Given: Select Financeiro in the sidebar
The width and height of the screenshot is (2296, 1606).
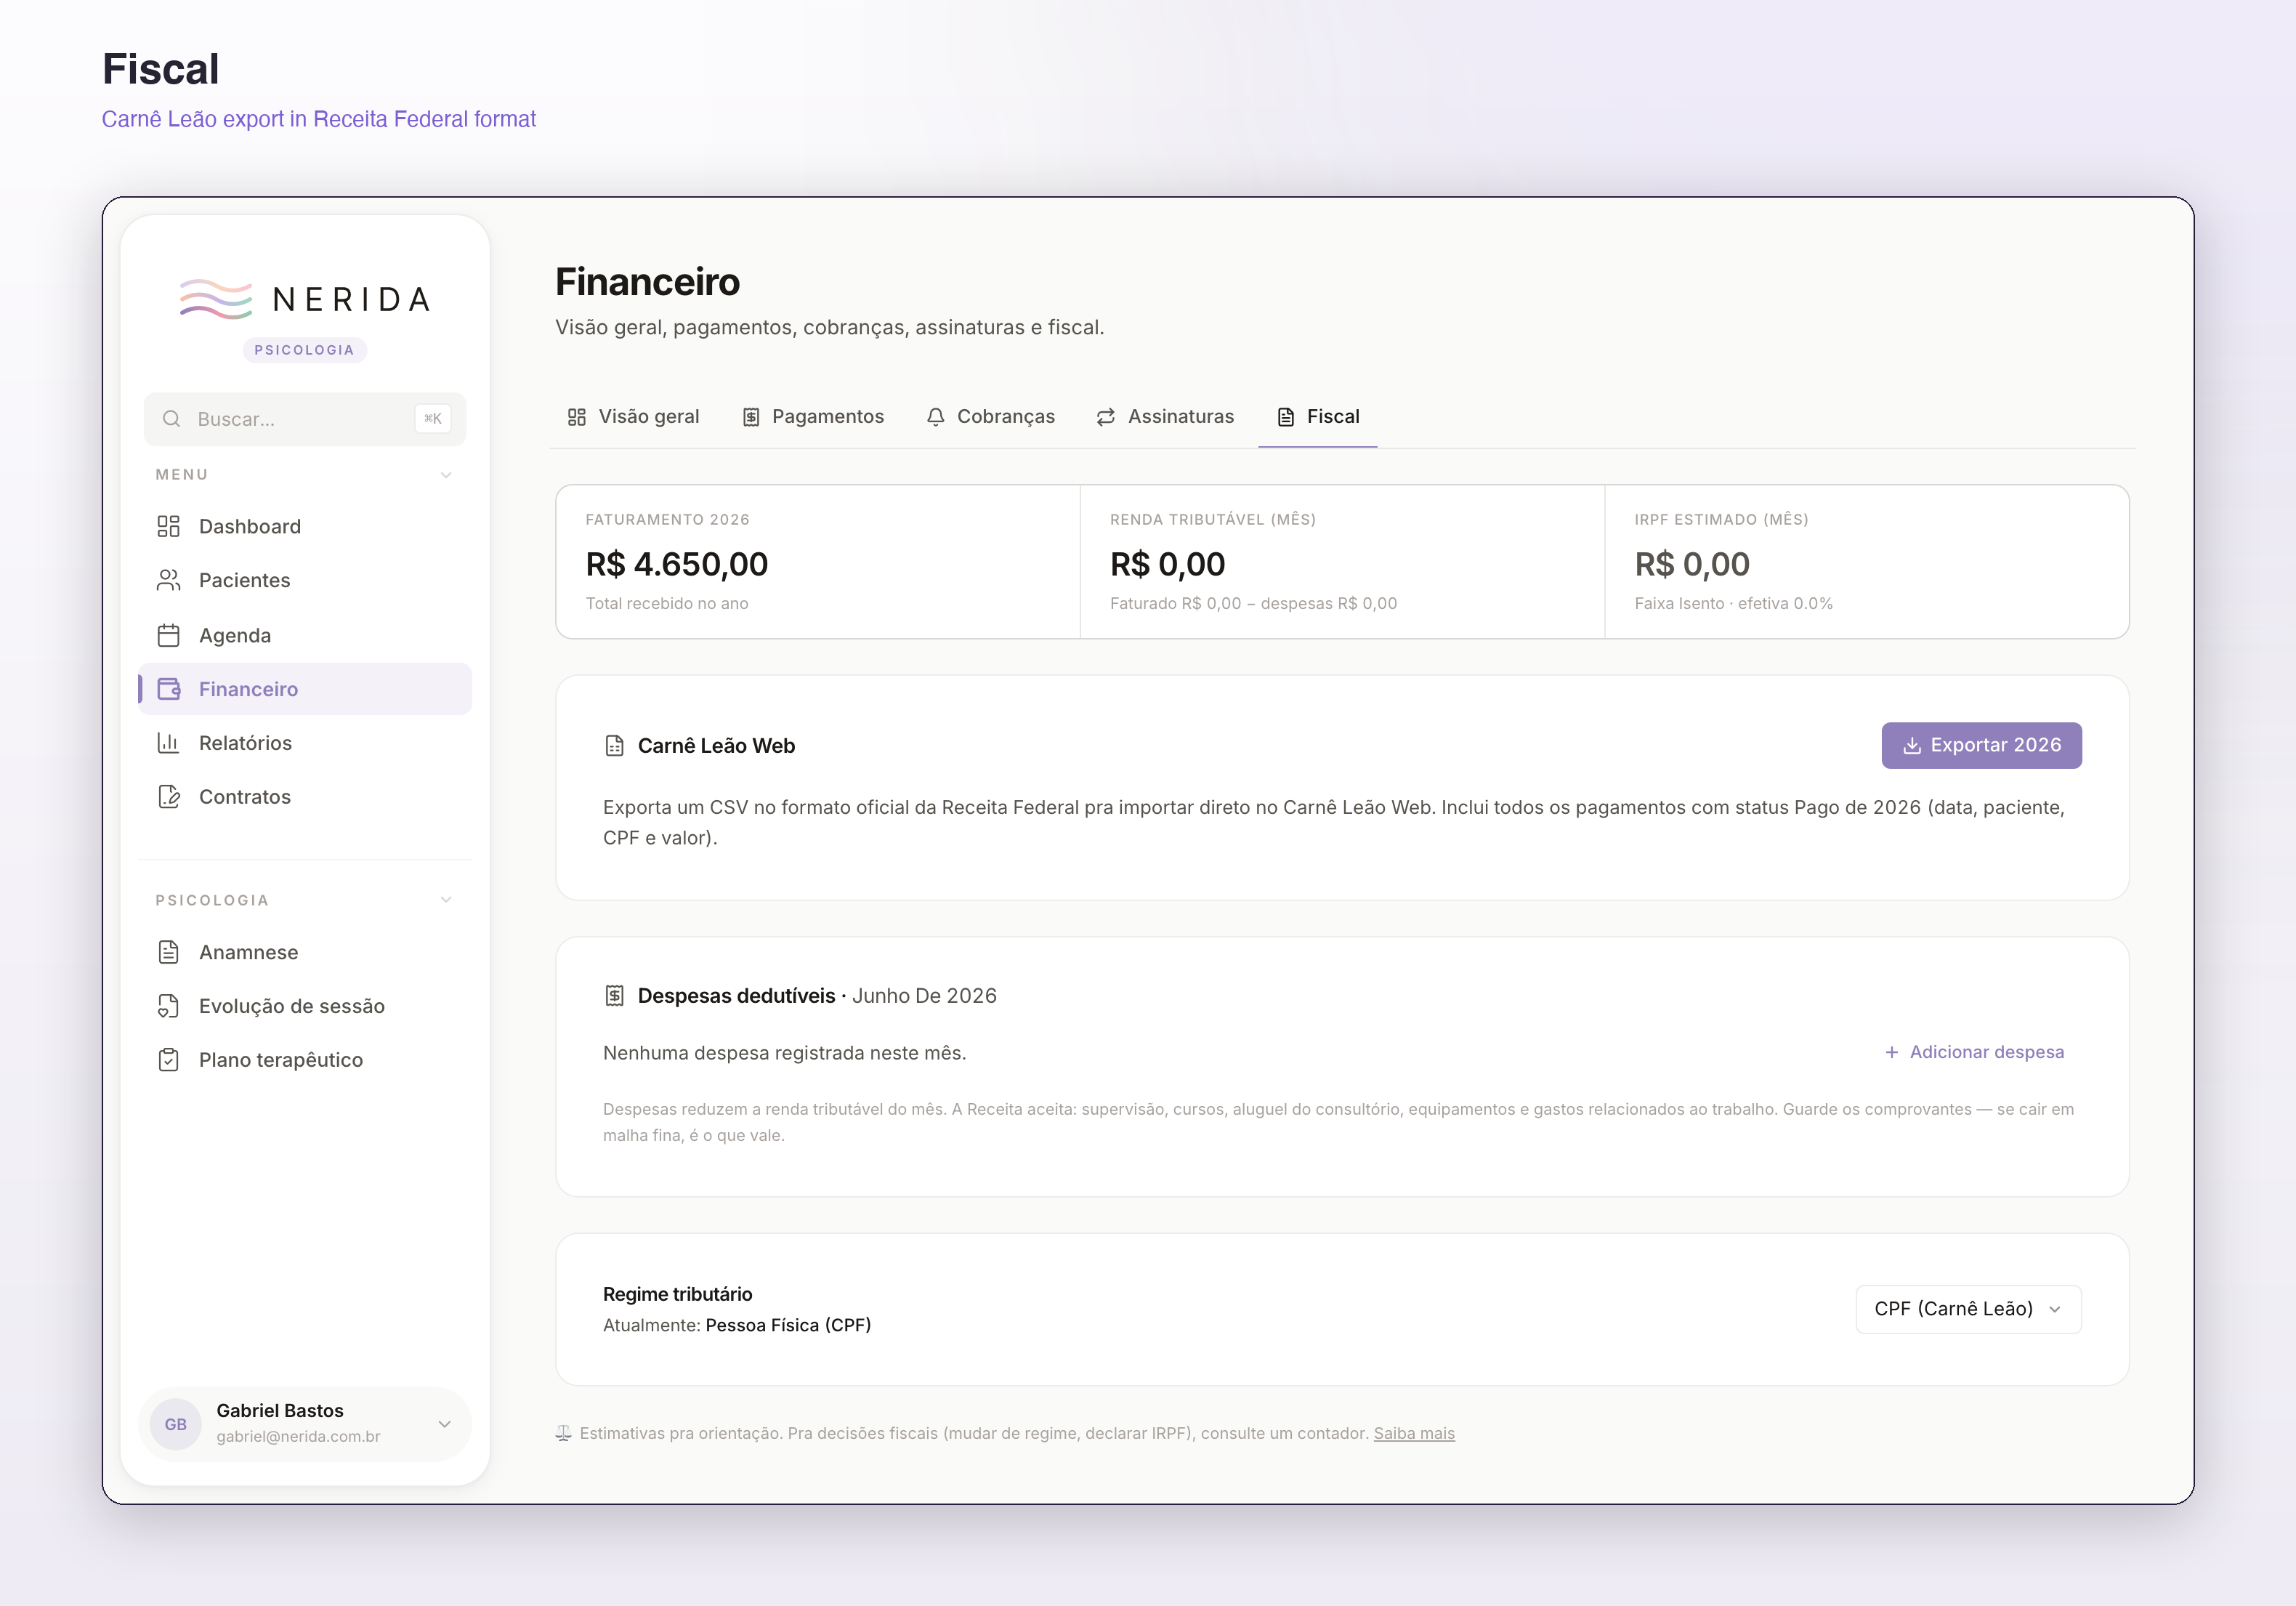Looking at the screenshot, I should click(305, 689).
